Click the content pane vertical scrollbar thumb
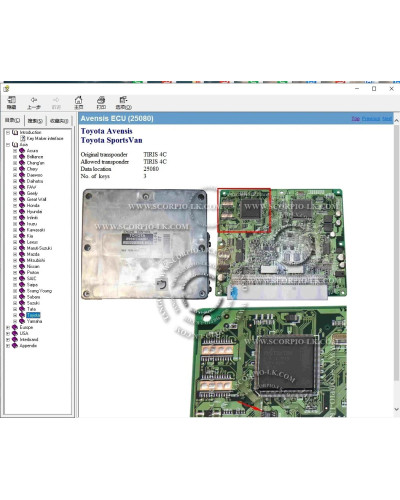 (396, 252)
